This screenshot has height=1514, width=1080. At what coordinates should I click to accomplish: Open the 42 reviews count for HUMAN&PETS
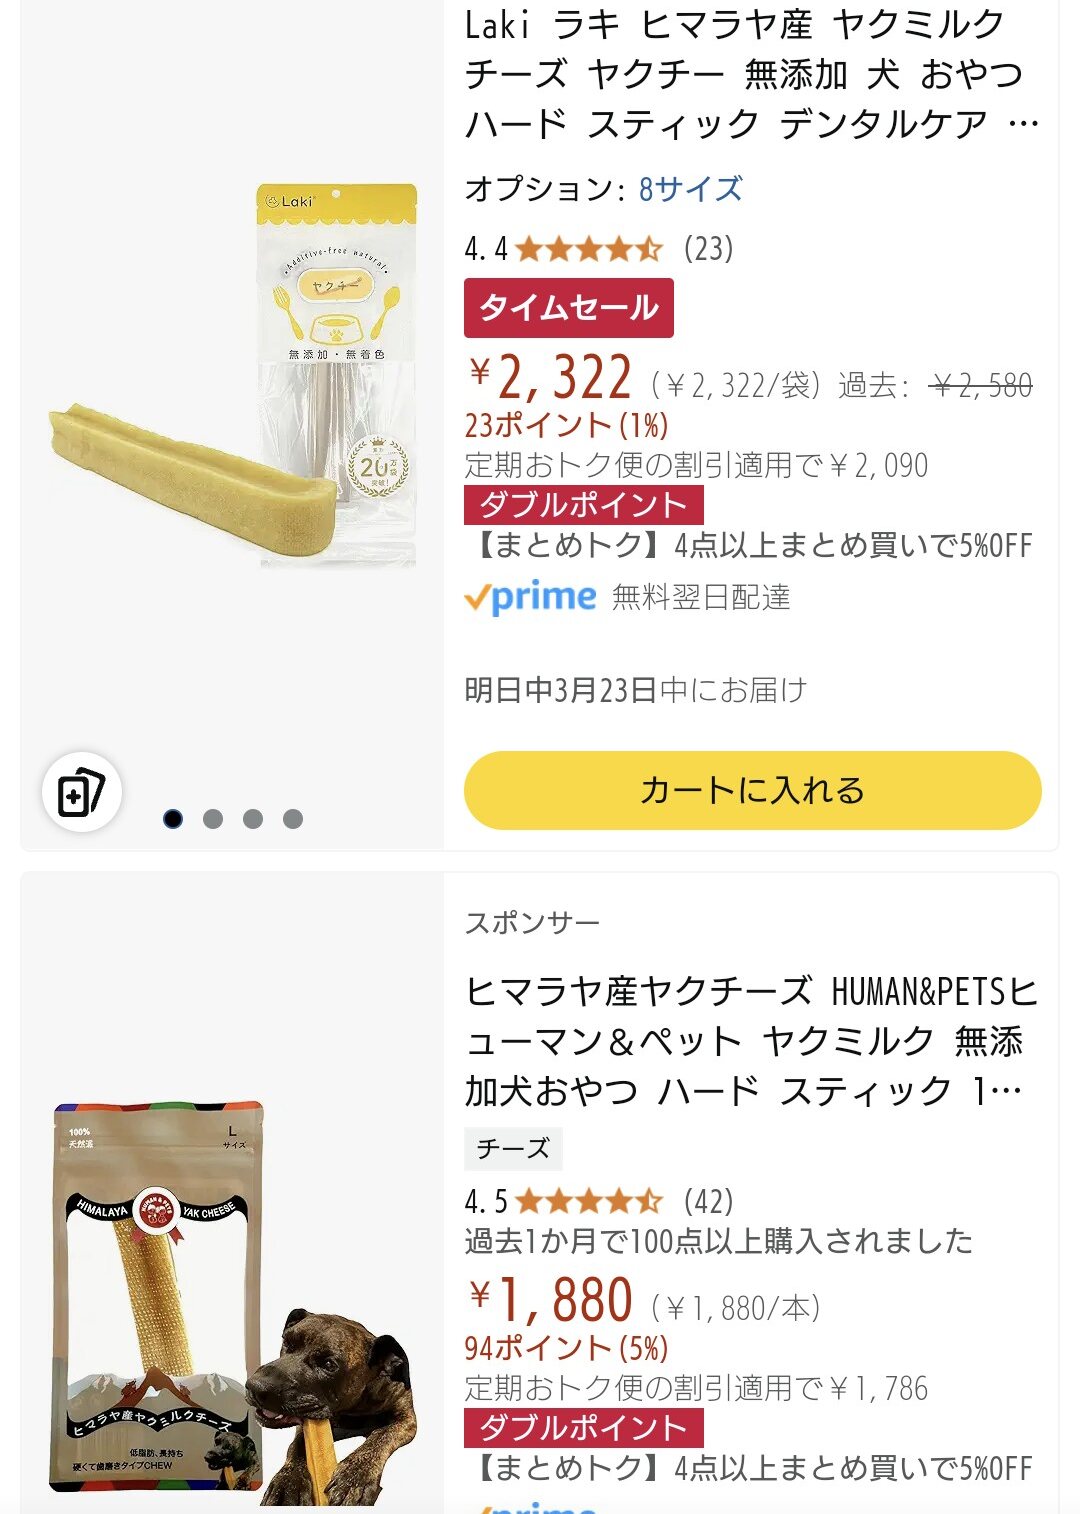708,1201
